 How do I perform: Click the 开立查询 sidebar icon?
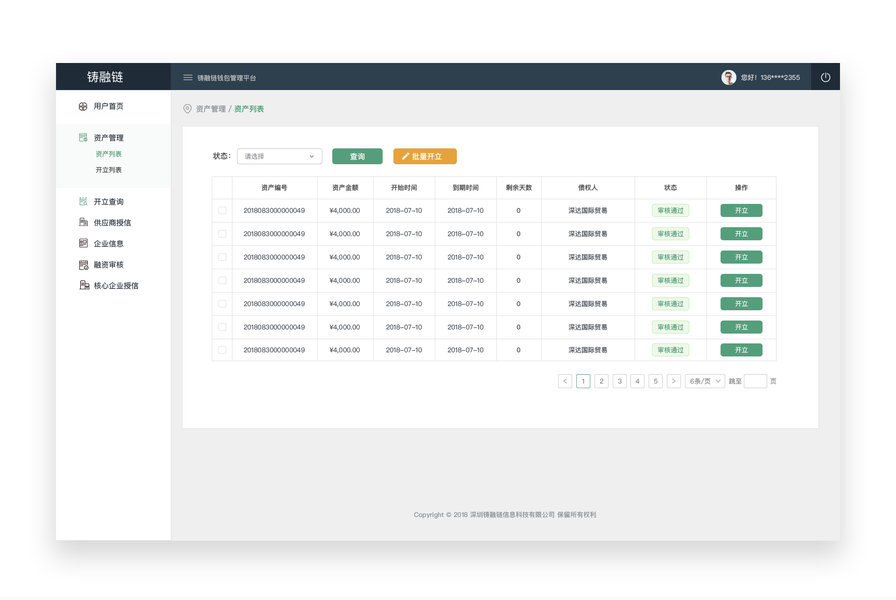coord(83,201)
